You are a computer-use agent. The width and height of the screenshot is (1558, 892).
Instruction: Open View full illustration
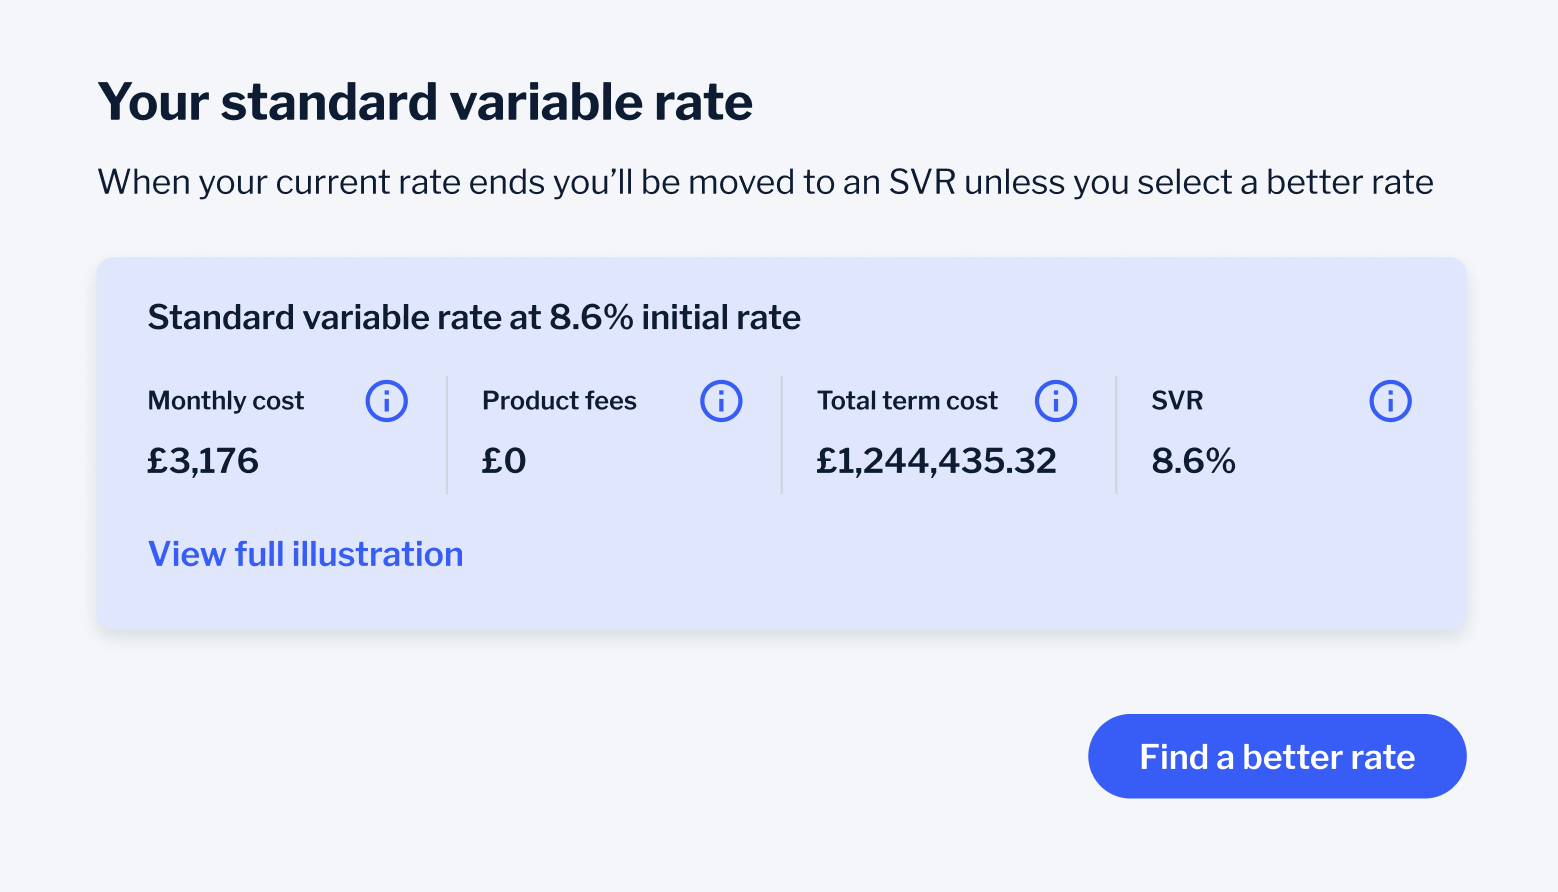(305, 553)
